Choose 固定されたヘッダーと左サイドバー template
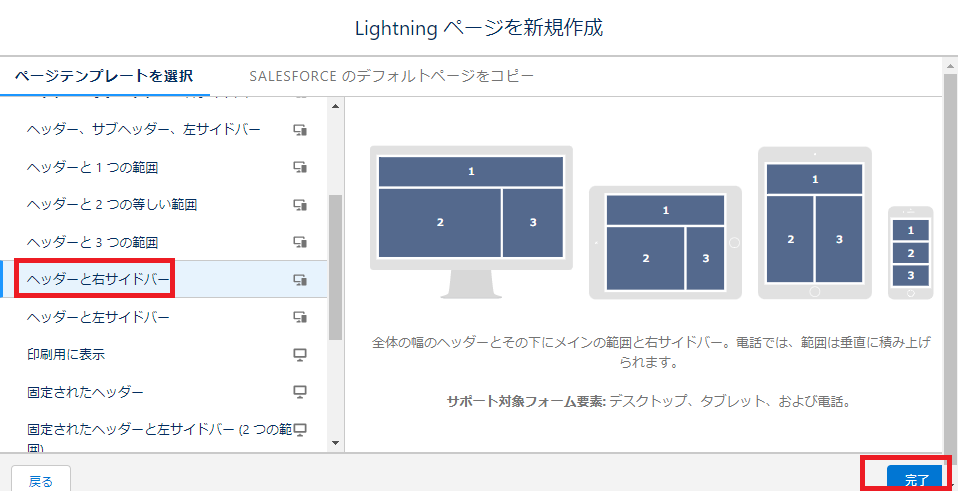The width and height of the screenshot is (958, 491). point(164,437)
